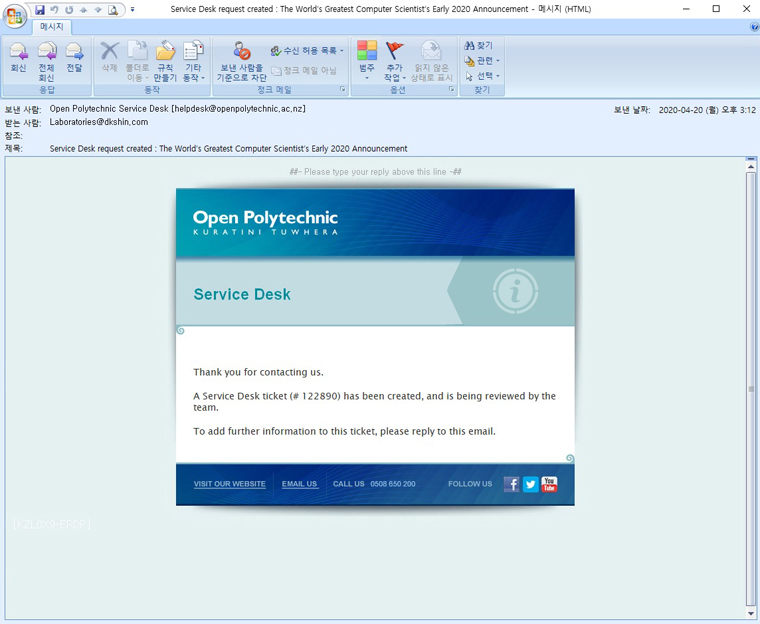Open 범주 categorize color dropdown
Viewport: 760px width, 624px height.
367,61
